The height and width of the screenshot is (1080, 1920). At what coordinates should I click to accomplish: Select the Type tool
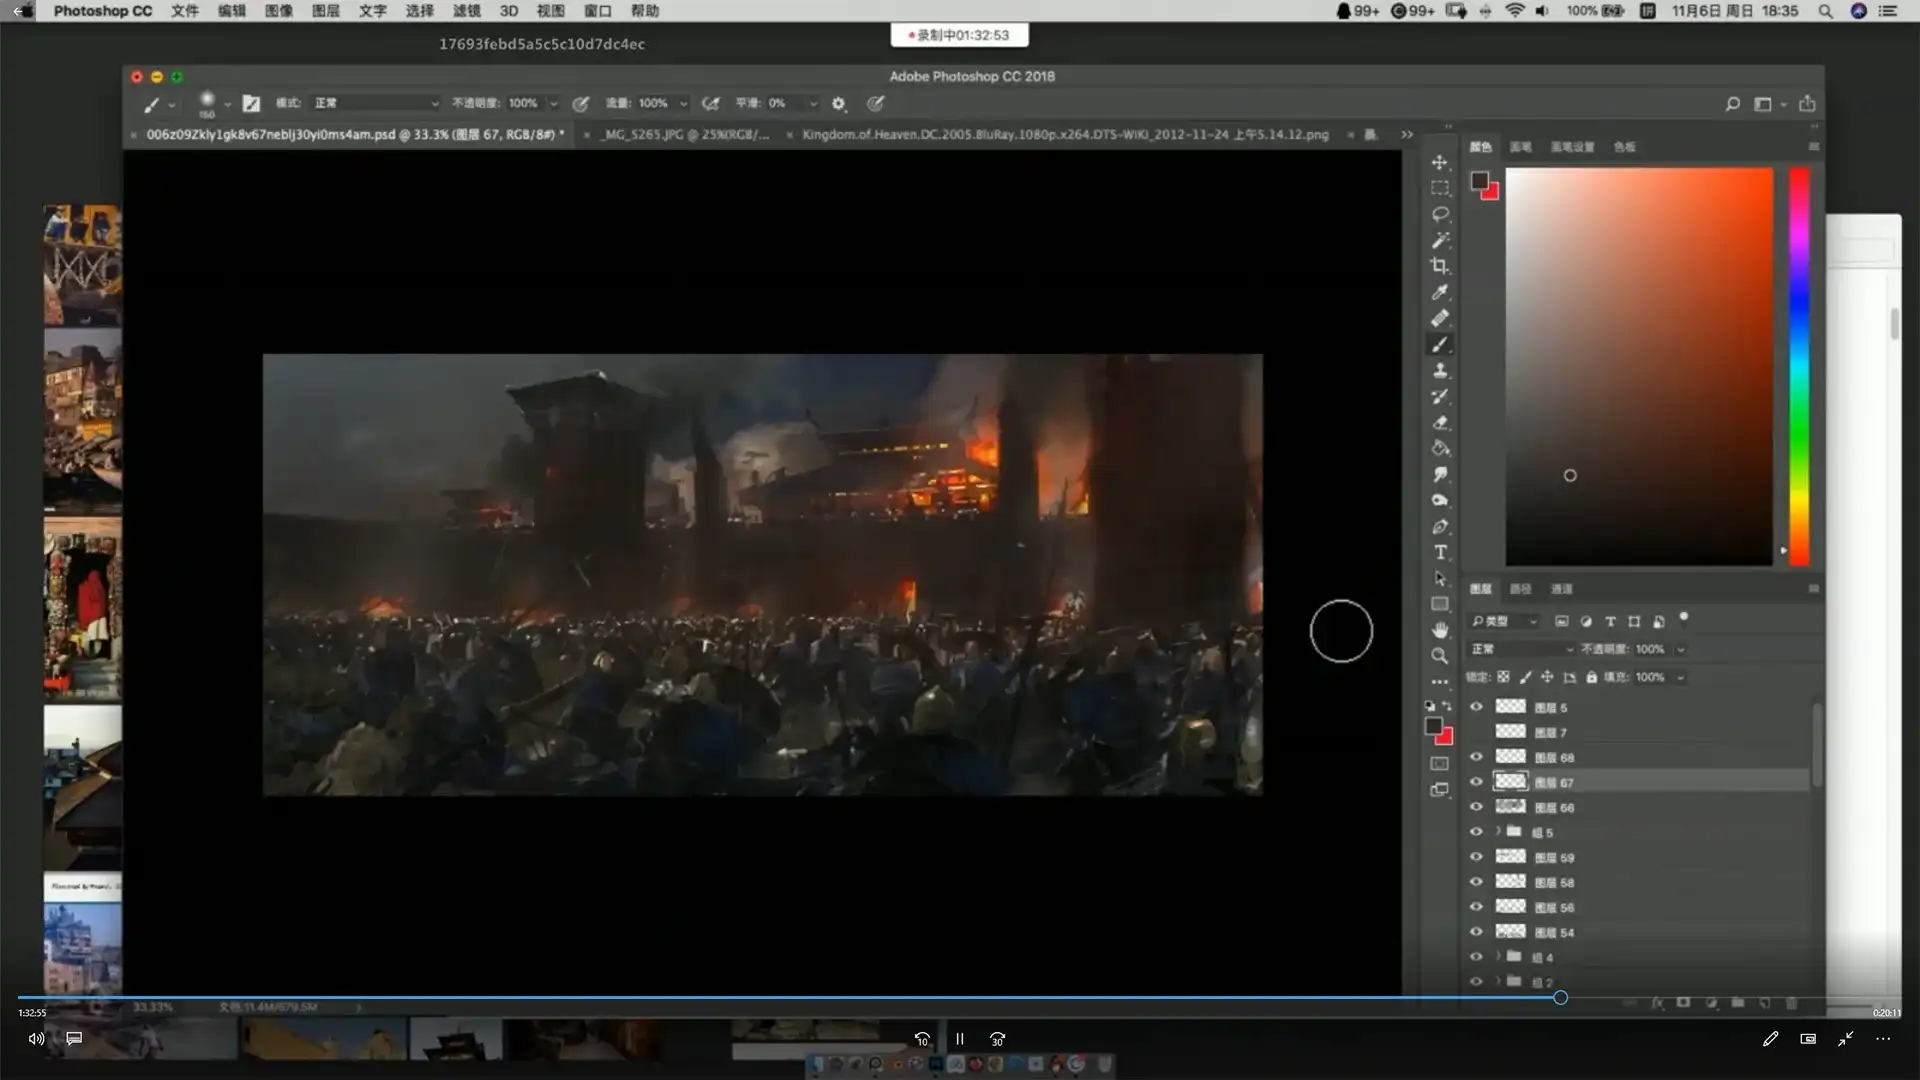pyautogui.click(x=1440, y=553)
